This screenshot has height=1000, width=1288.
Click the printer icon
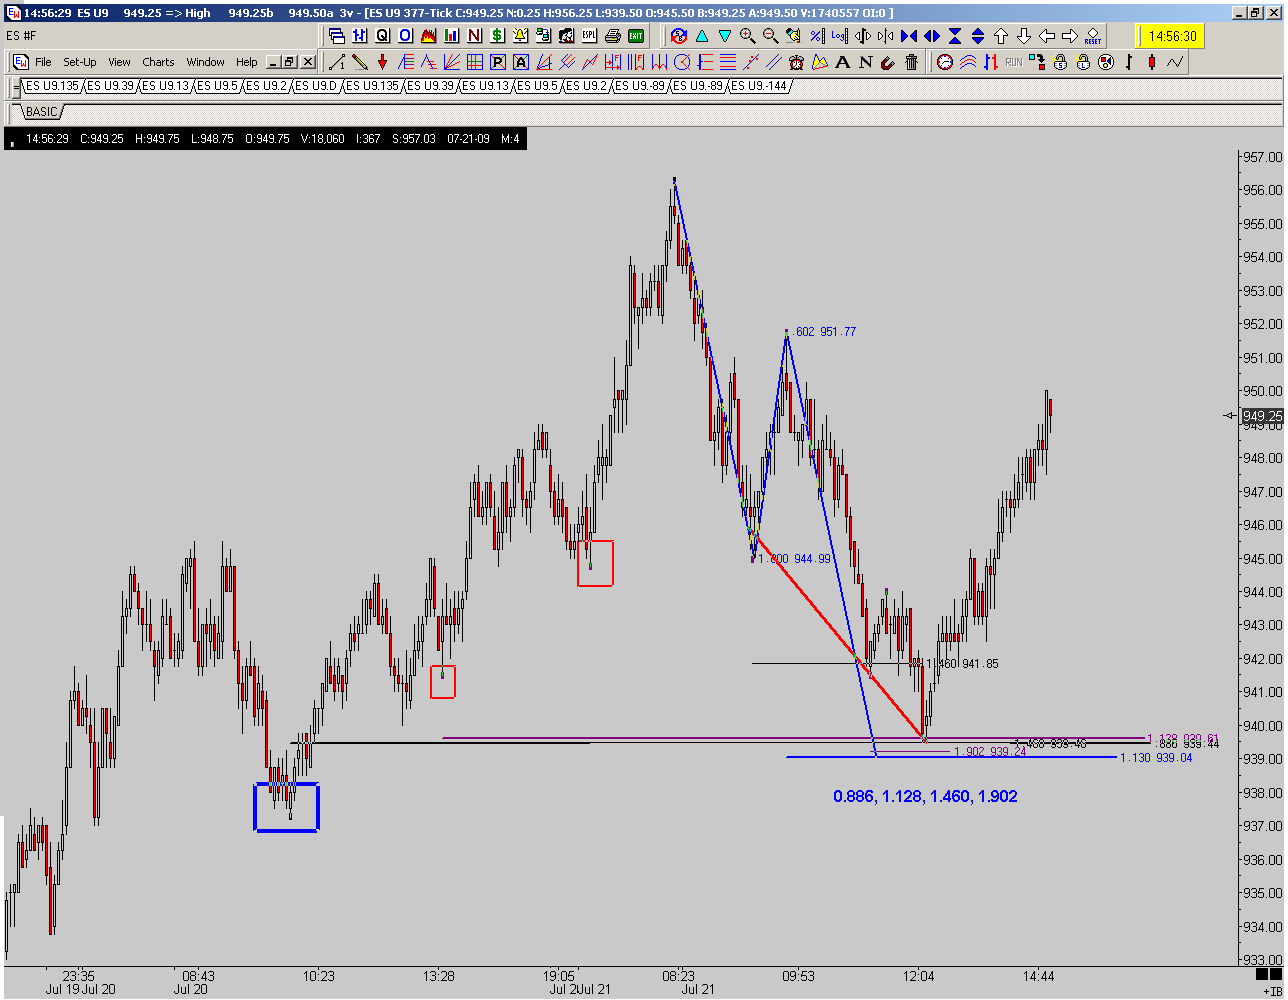[612, 36]
